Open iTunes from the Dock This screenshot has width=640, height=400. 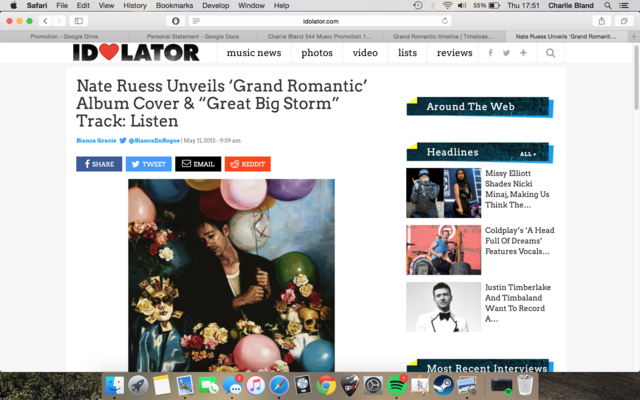[x=256, y=385]
